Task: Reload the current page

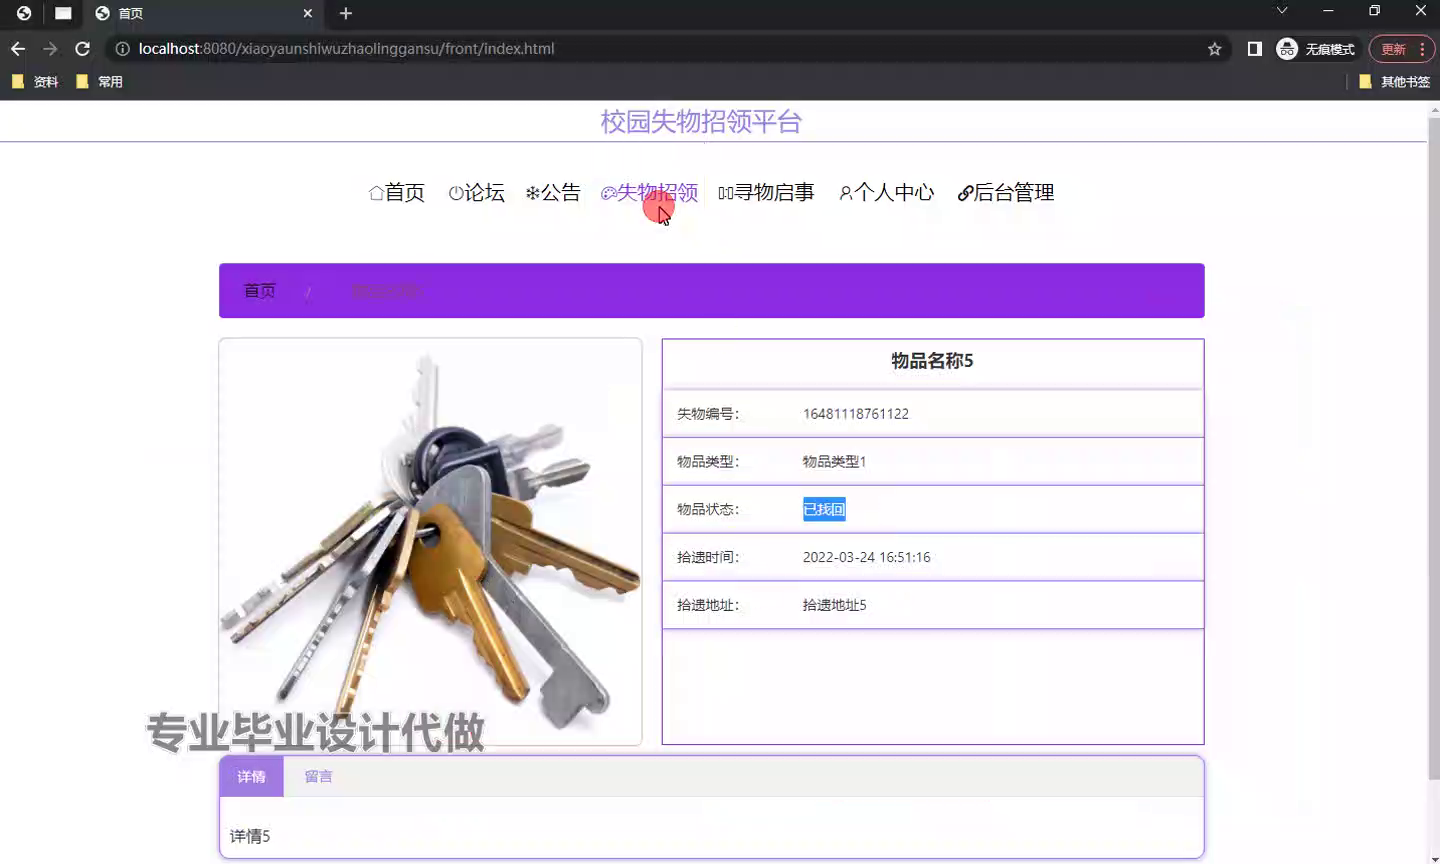Action: (x=83, y=49)
